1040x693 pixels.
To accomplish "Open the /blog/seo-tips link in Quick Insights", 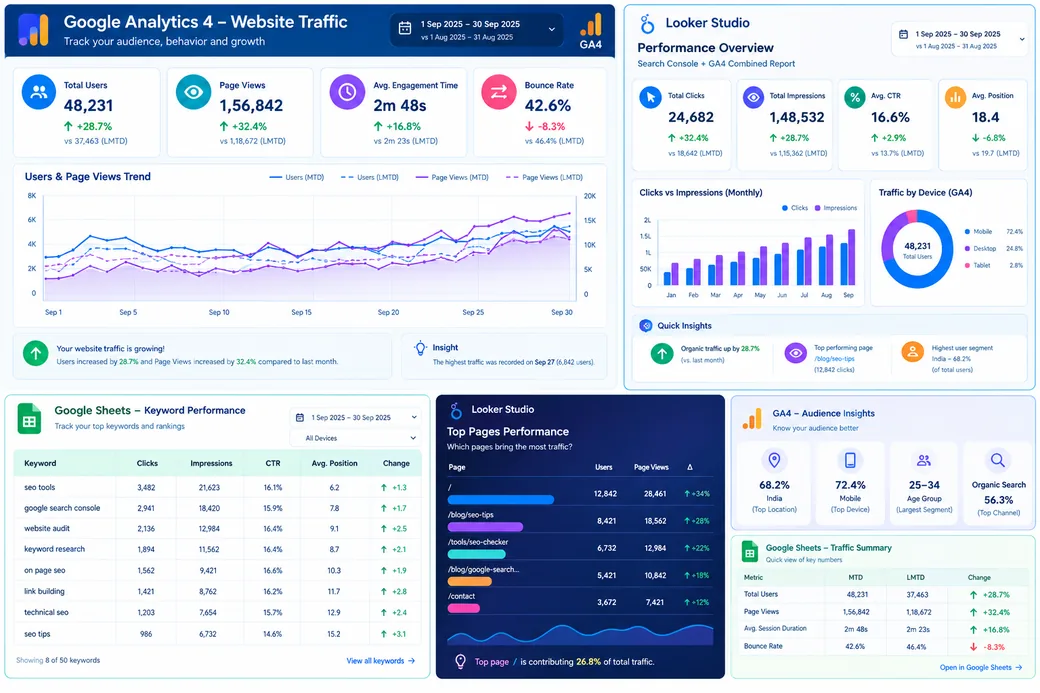I will (x=834, y=359).
